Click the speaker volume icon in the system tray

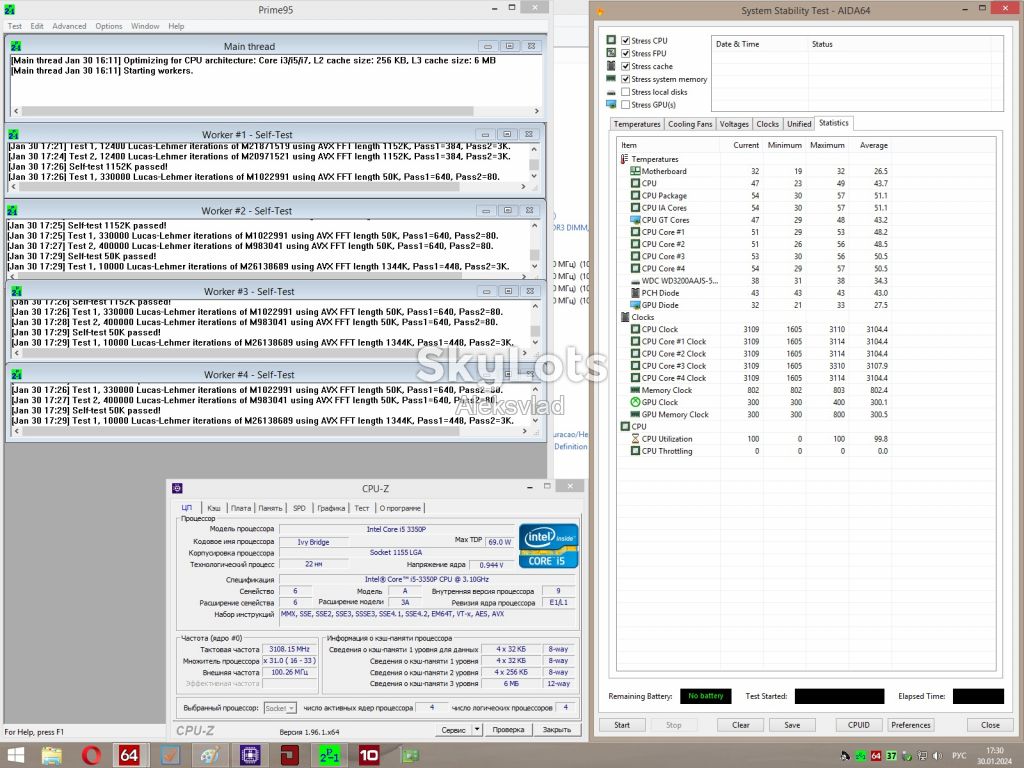point(938,756)
